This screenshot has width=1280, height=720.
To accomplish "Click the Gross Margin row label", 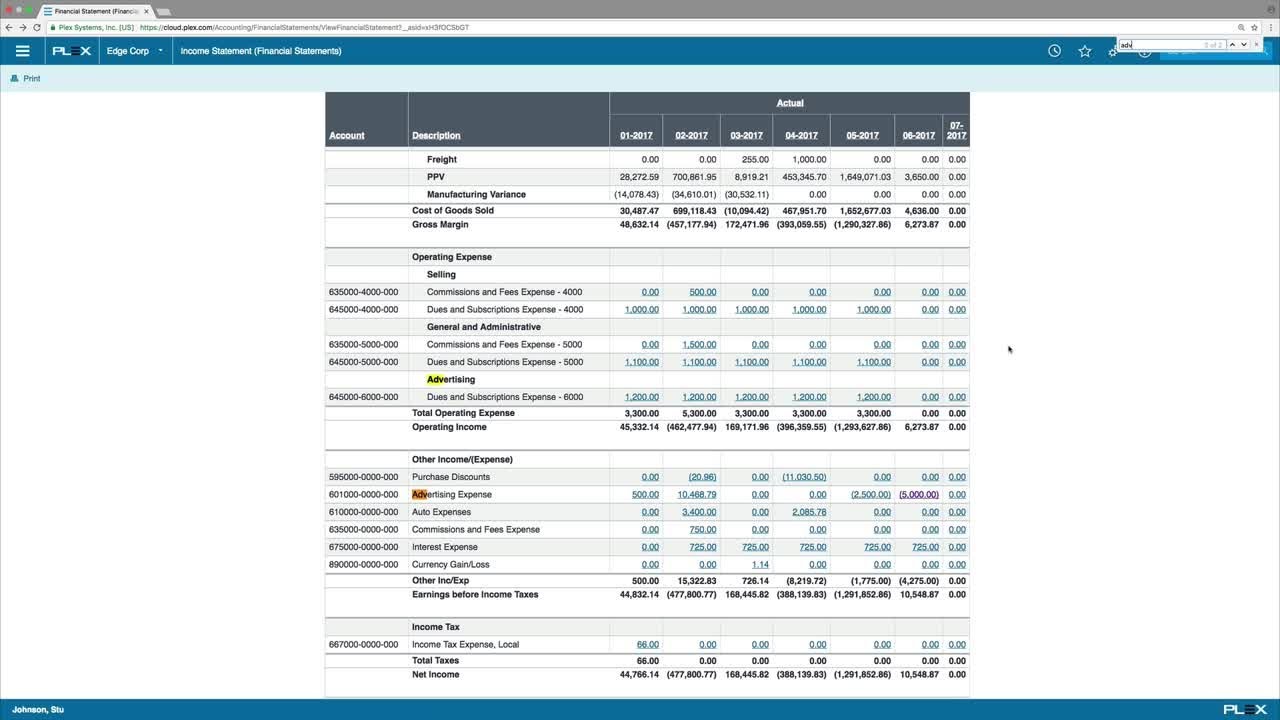I will tap(440, 225).
